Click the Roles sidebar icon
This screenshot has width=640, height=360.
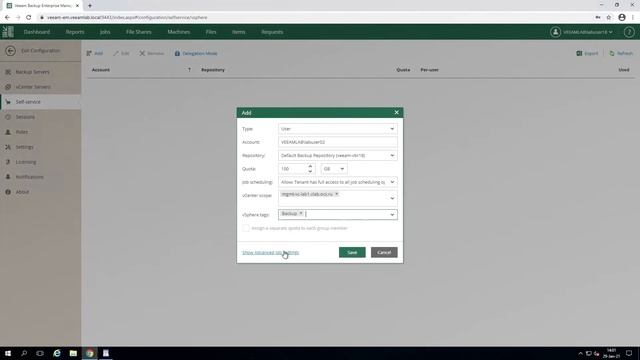8,132
